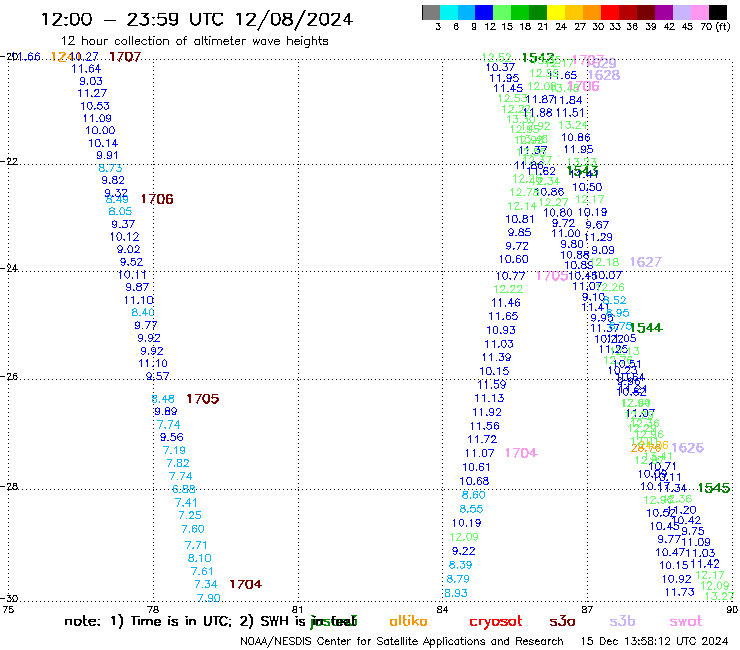Click the green '1544' pass time label
Viewport: 740px width, 650px height.
tap(646, 328)
